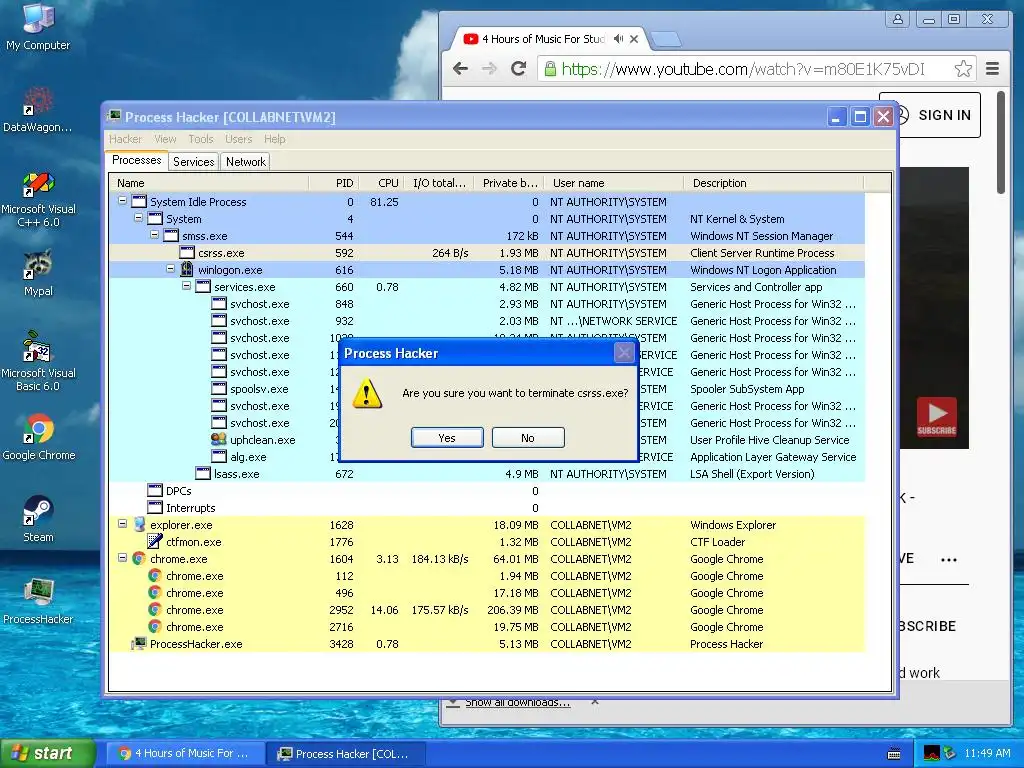Sort processes by the Name column header
Screen dimensions: 1024x768
pos(209,183)
